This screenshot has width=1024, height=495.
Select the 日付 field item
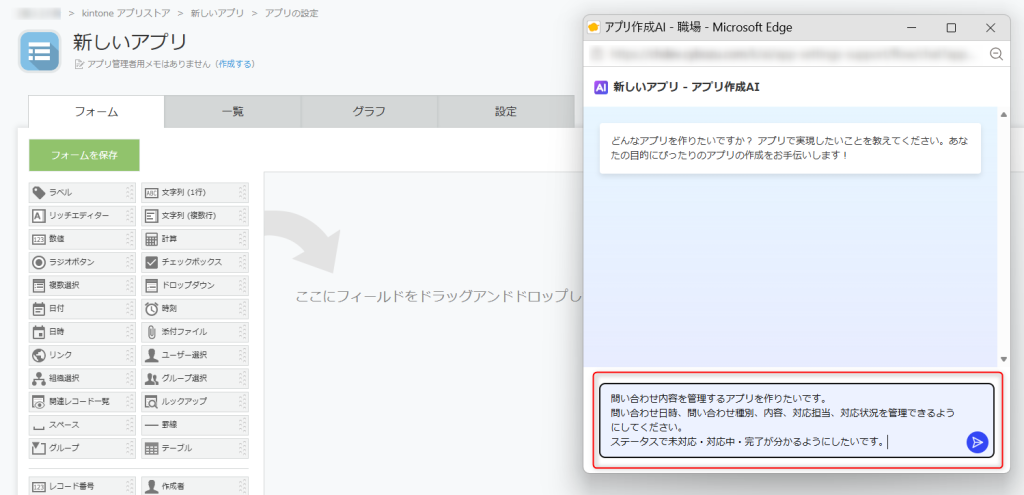coord(82,308)
